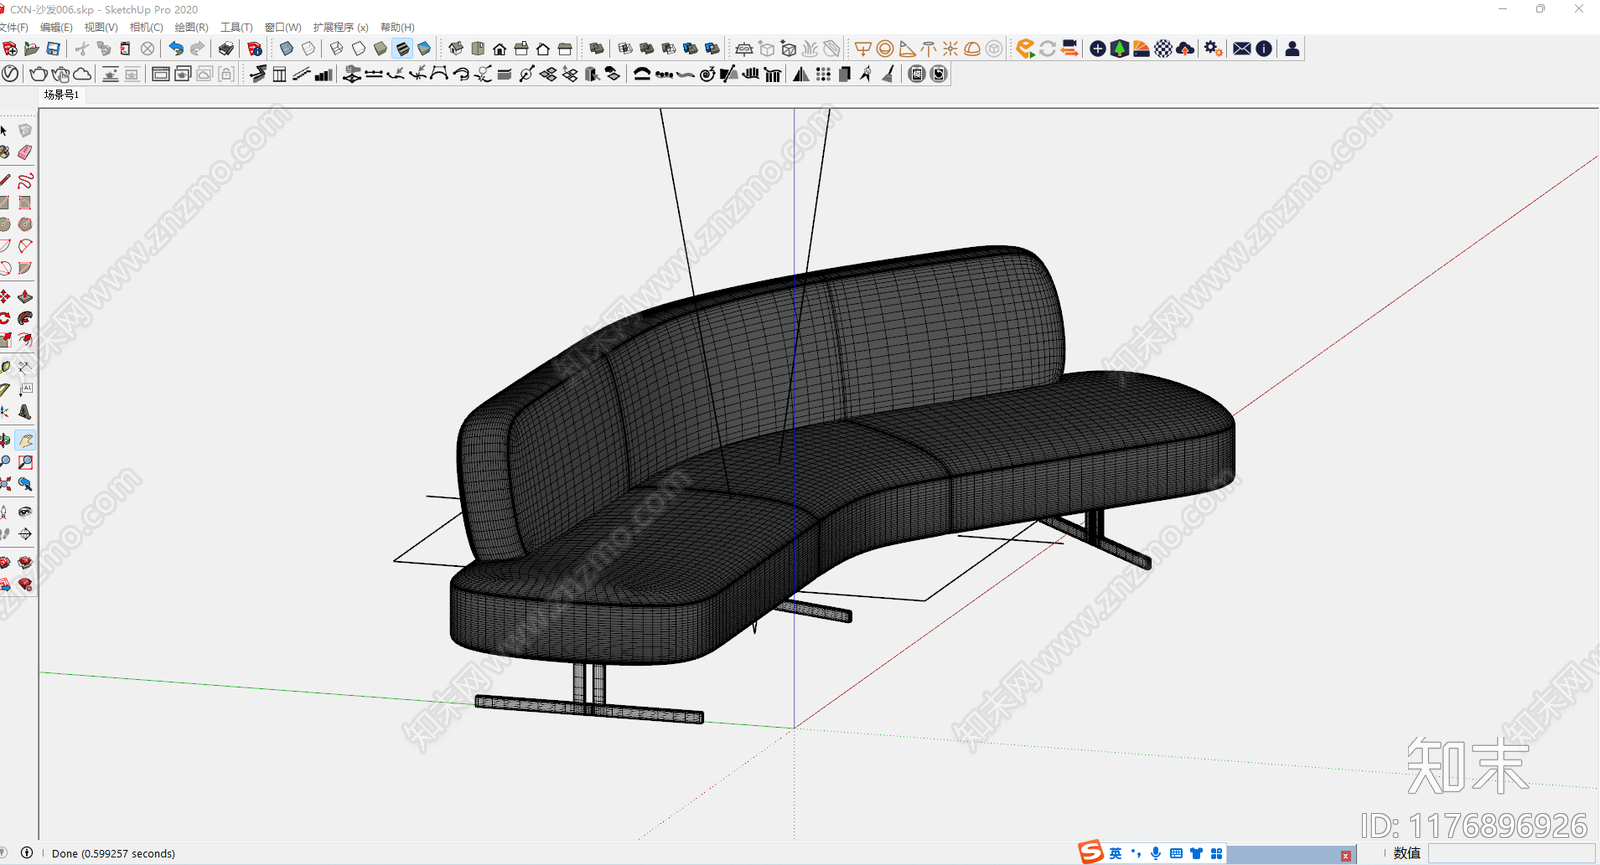
Task: Open the 文件(F) menu
Action: (14, 27)
